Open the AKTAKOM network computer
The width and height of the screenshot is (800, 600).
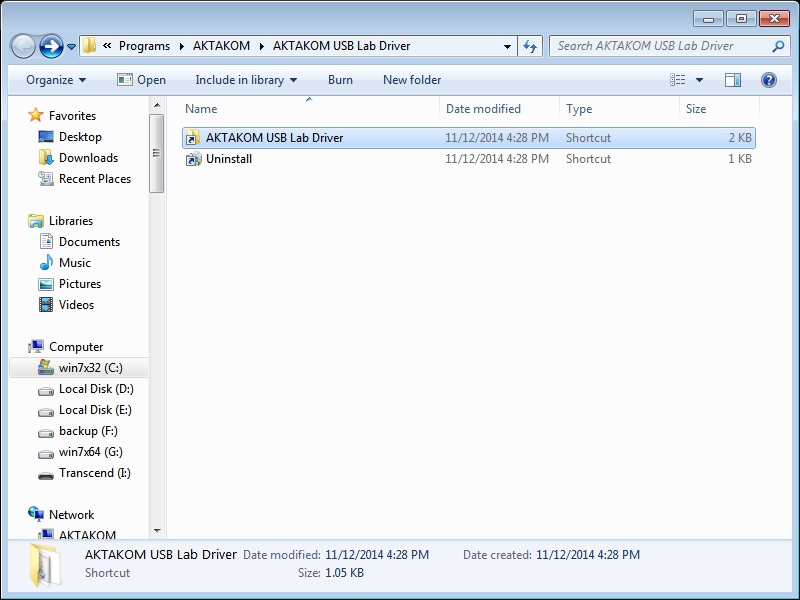pyautogui.click(x=87, y=534)
